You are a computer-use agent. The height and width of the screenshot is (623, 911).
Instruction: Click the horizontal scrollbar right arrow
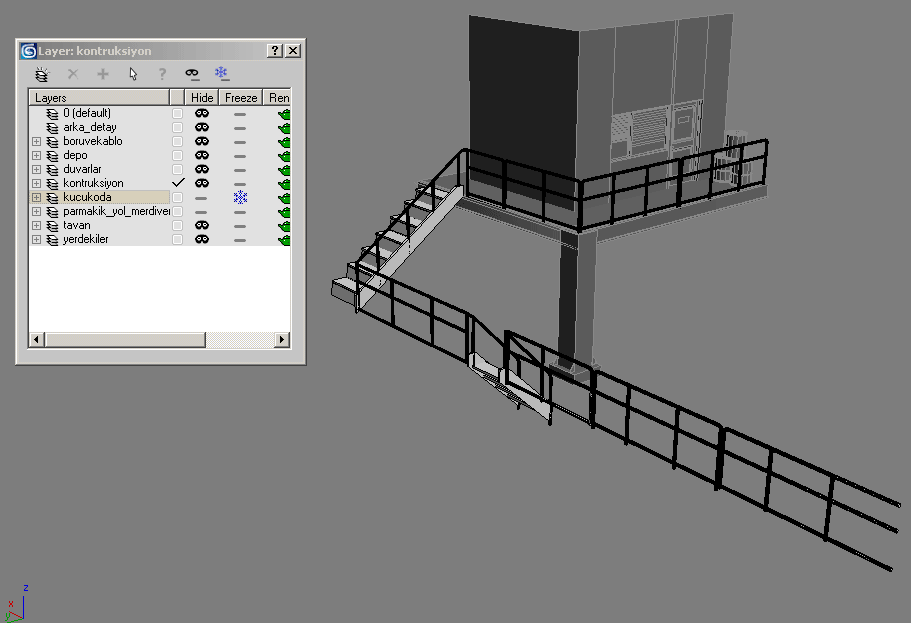(282, 340)
